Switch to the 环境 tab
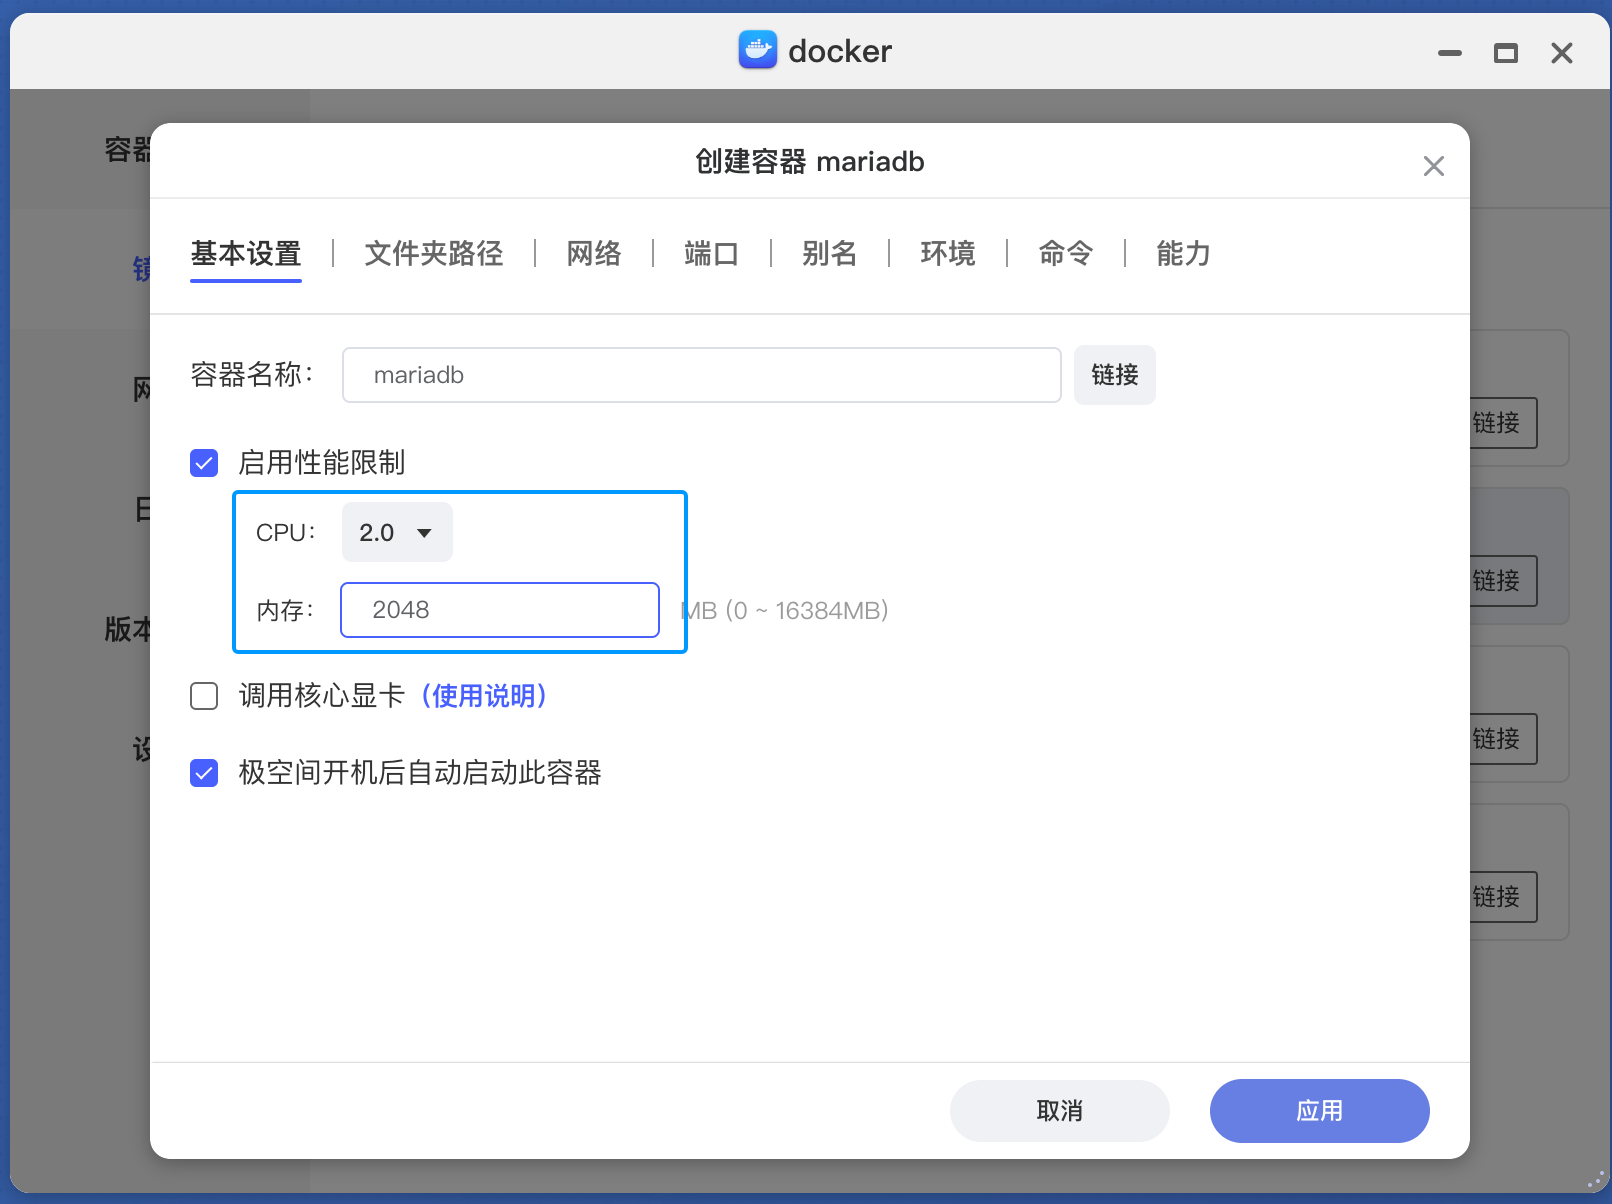The width and height of the screenshot is (1612, 1204). point(948,254)
